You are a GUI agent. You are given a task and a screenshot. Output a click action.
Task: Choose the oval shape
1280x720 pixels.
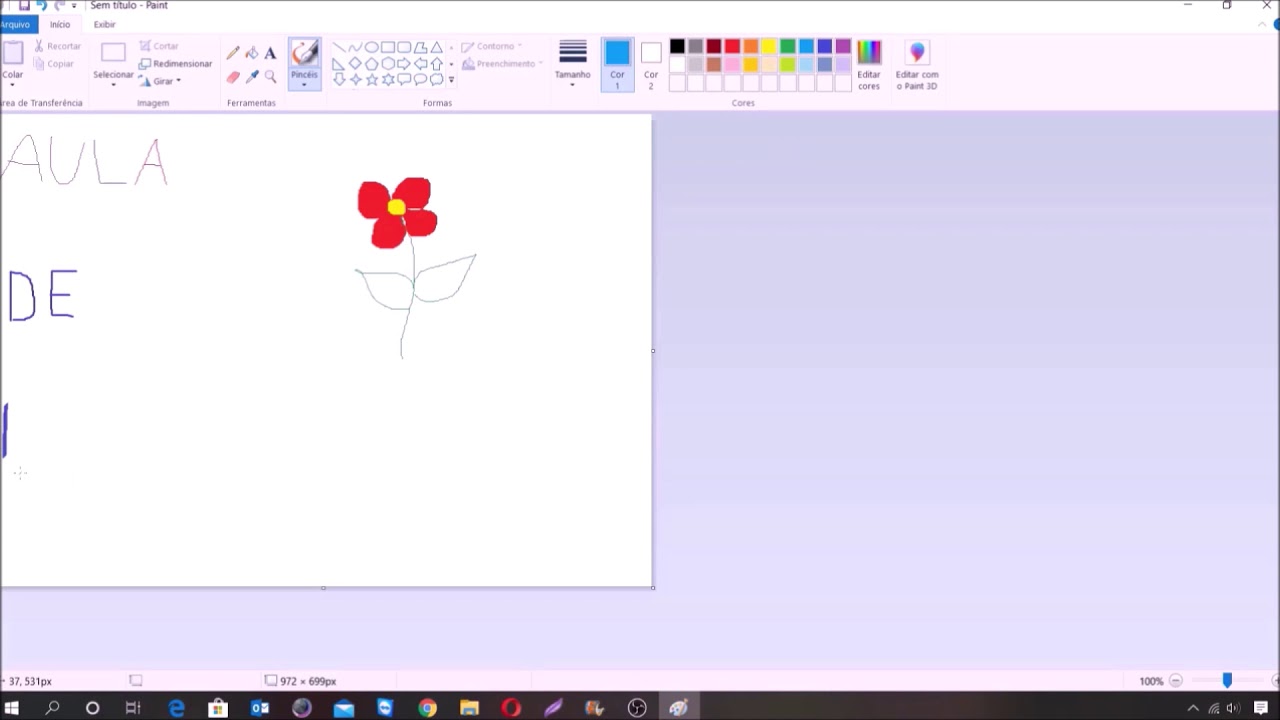pyautogui.click(x=371, y=47)
